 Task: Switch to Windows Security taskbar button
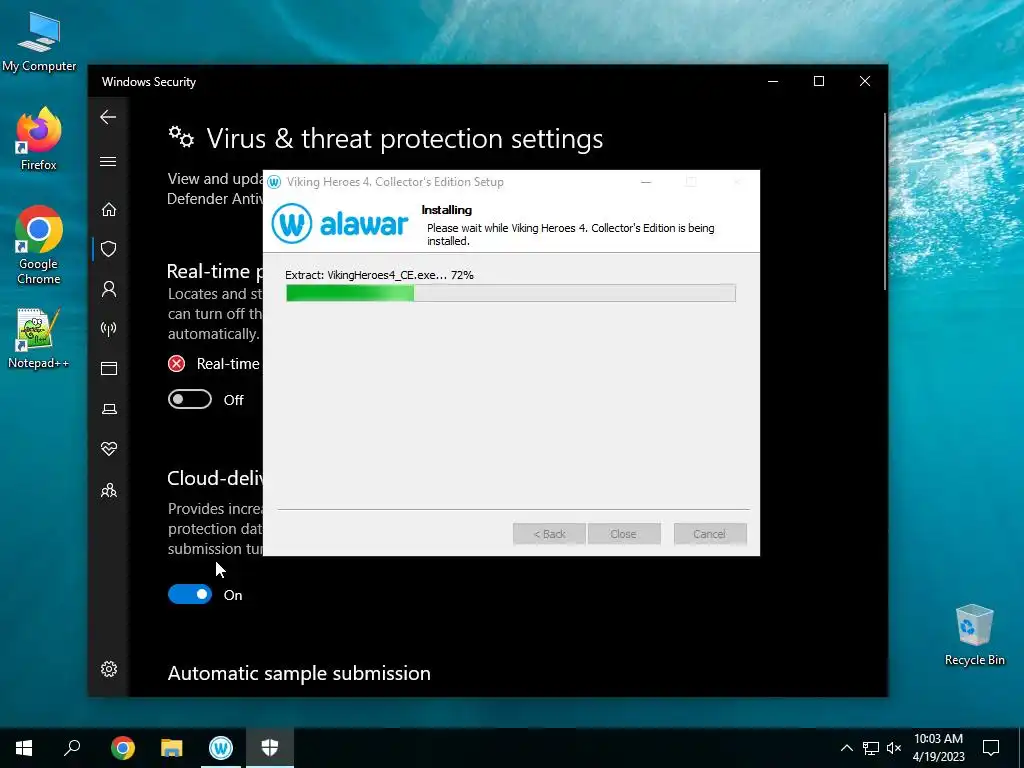[270, 748]
